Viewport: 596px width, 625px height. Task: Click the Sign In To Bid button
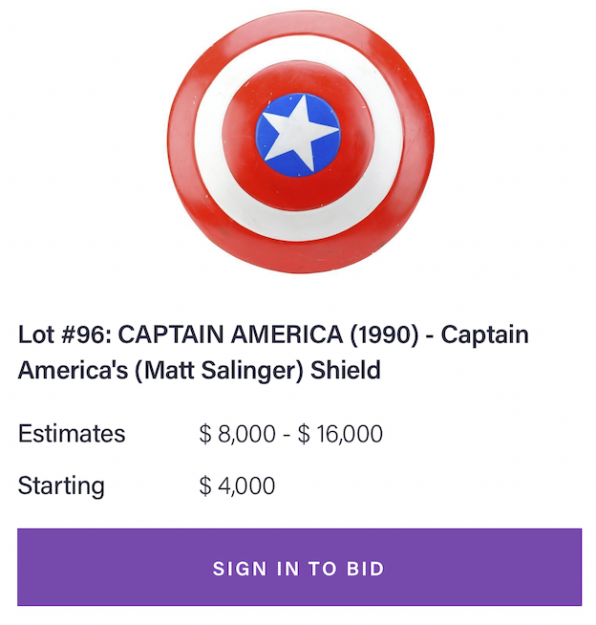coord(299,567)
